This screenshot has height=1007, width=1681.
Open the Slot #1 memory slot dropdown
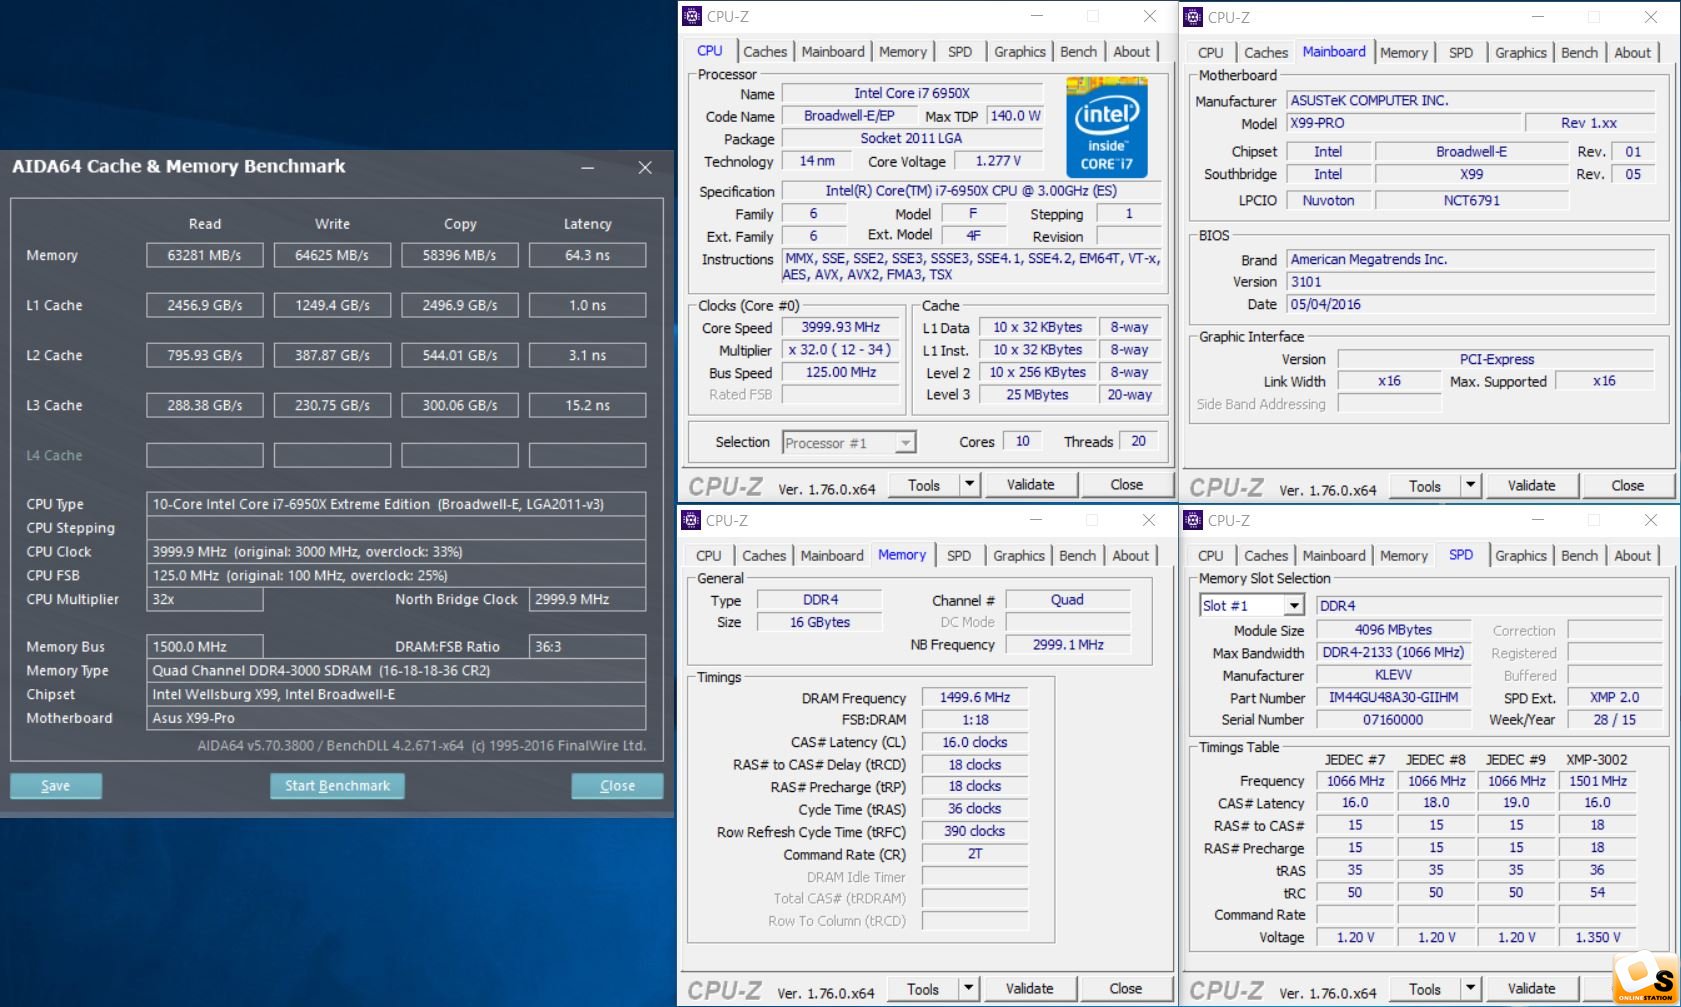(x=1294, y=606)
